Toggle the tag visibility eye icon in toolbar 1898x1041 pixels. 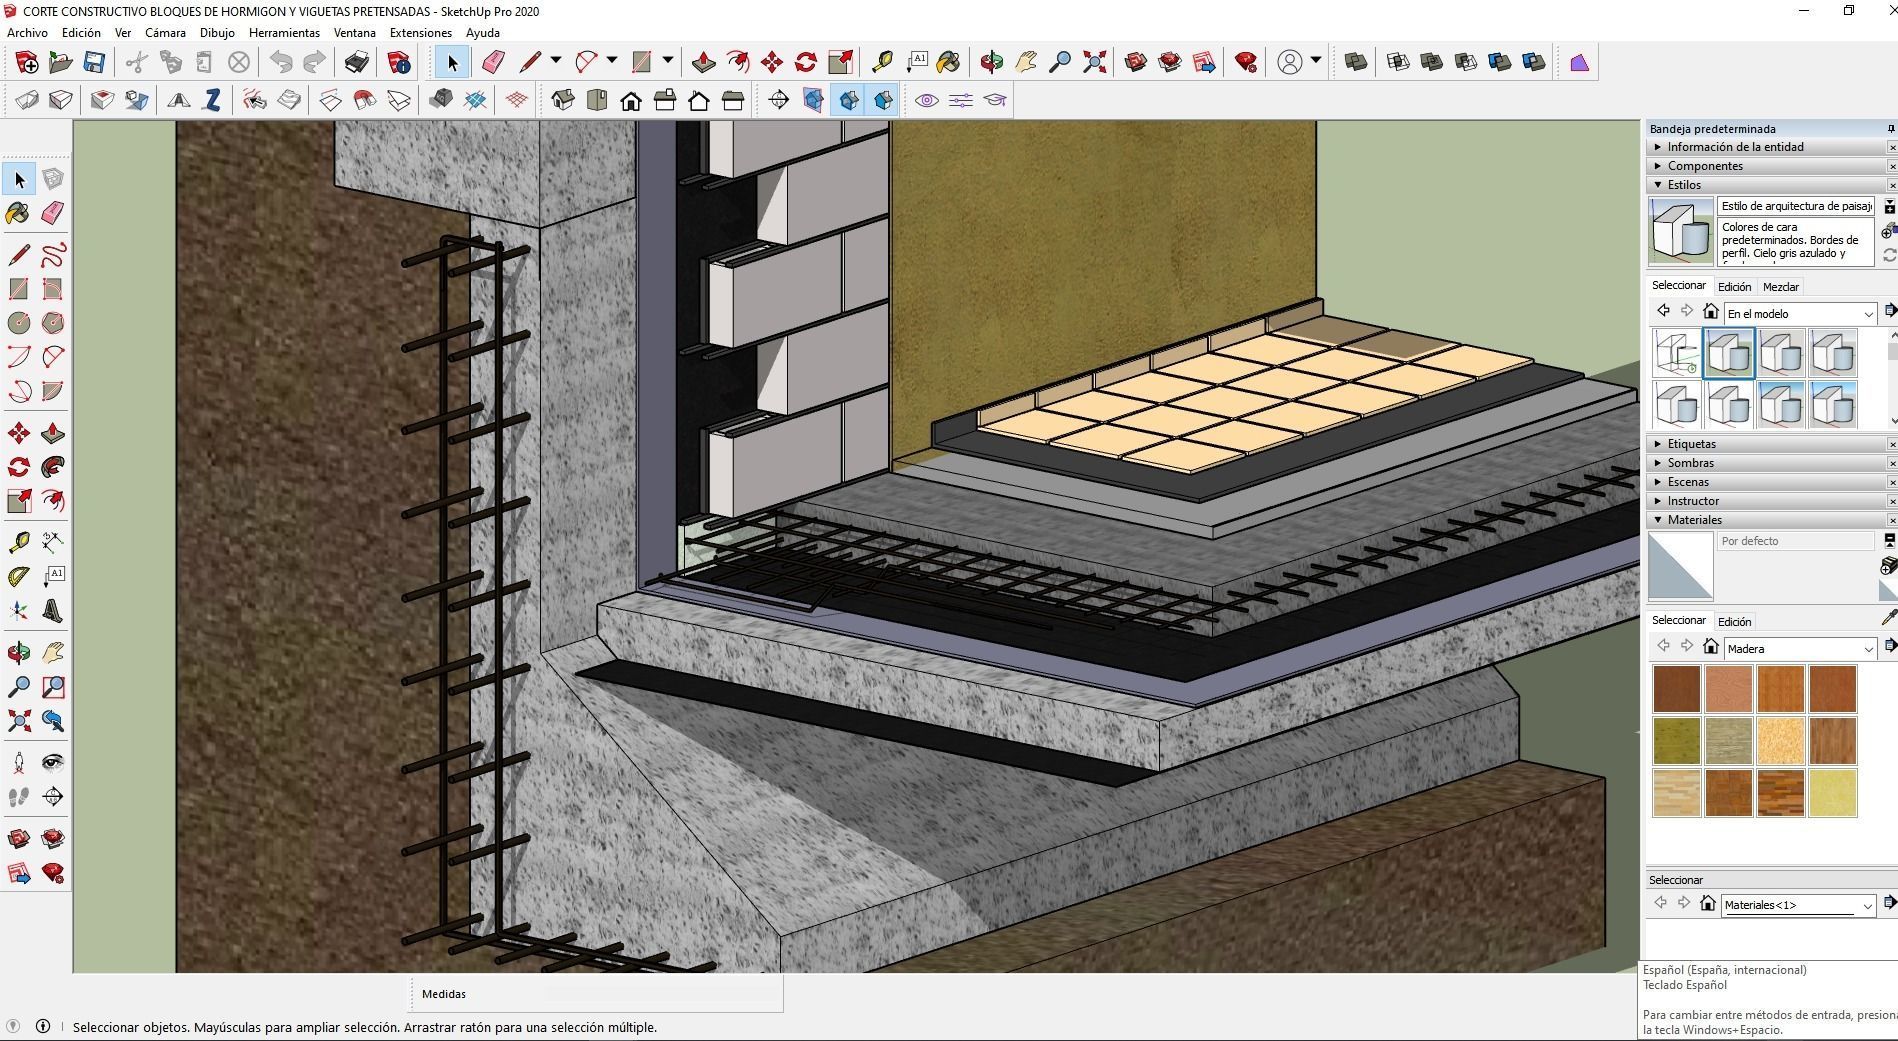(927, 100)
